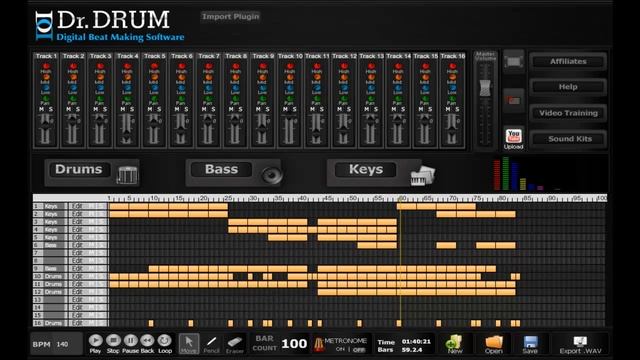Click the first note block on row 1
640x360 pixels.
[119, 206]
